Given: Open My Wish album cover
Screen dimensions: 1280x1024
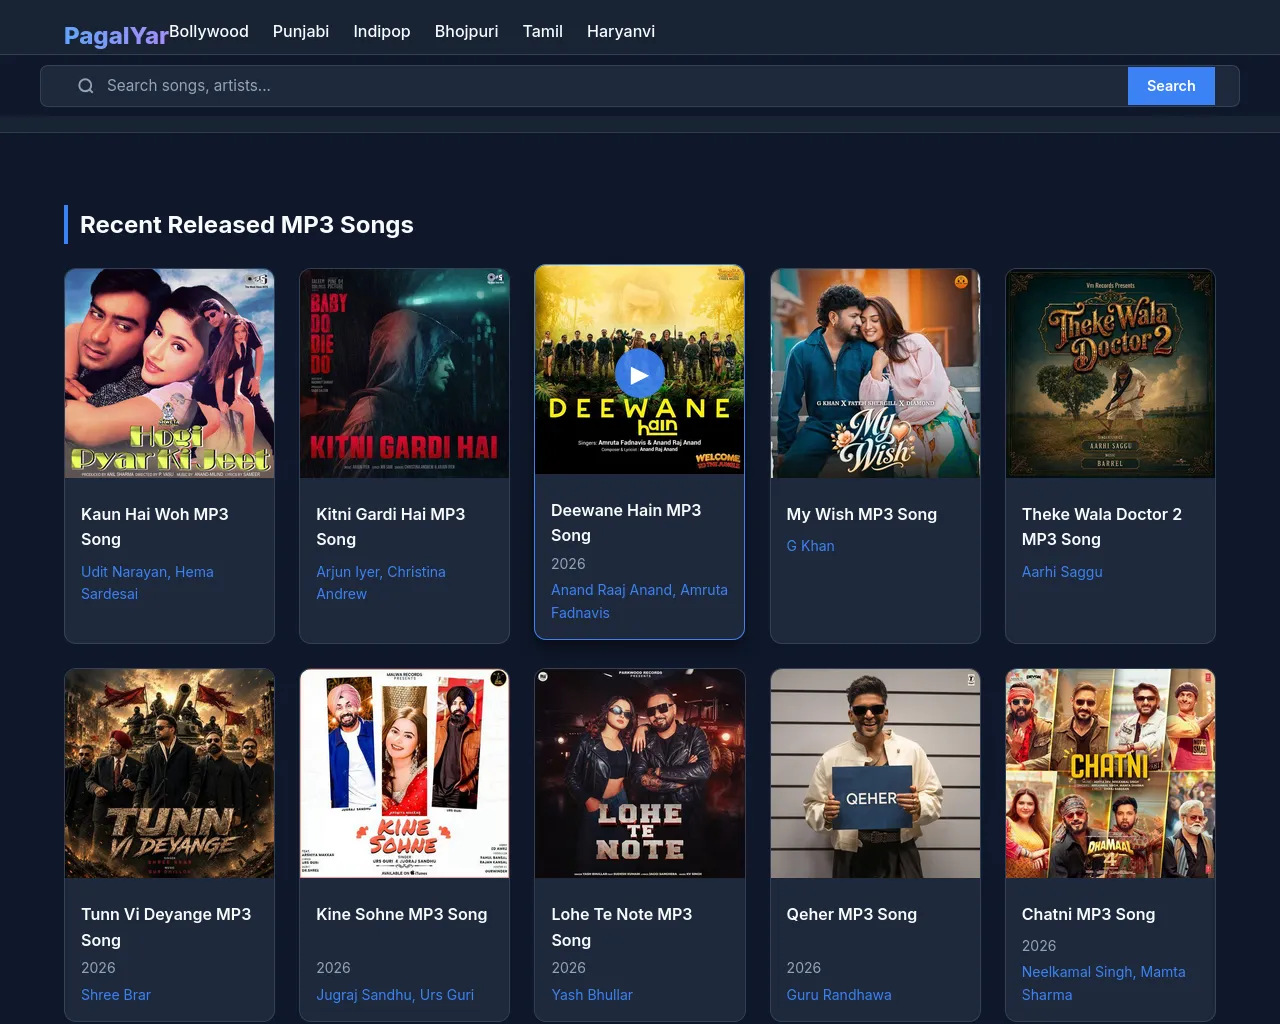Looking at the screenshot, I should 875,373.
